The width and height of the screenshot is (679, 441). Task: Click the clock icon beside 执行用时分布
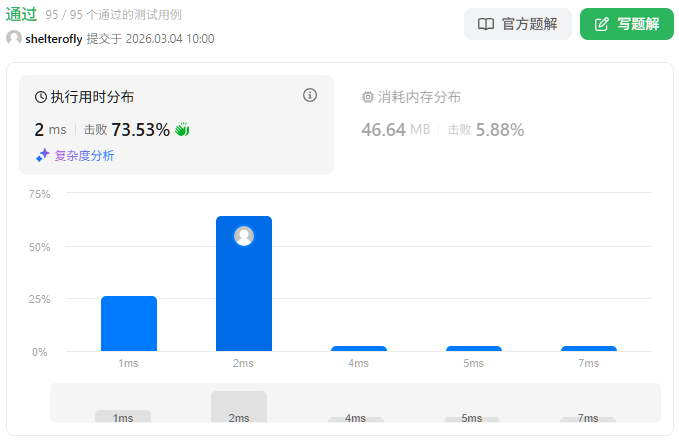tap(41, 97)
